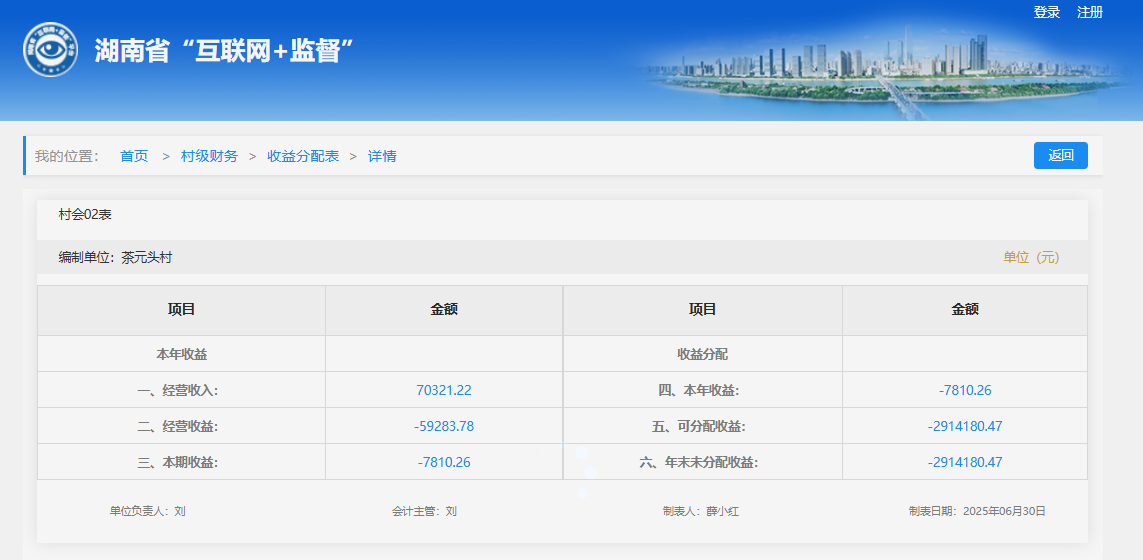This screenshot has width=1143, height=560.
Task: Click the 单位（元） label
Action: (1031, 257)
